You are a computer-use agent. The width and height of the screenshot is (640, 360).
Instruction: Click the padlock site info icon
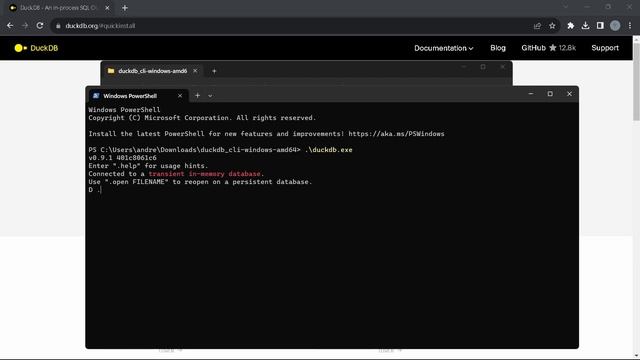(x=58, y=26)
